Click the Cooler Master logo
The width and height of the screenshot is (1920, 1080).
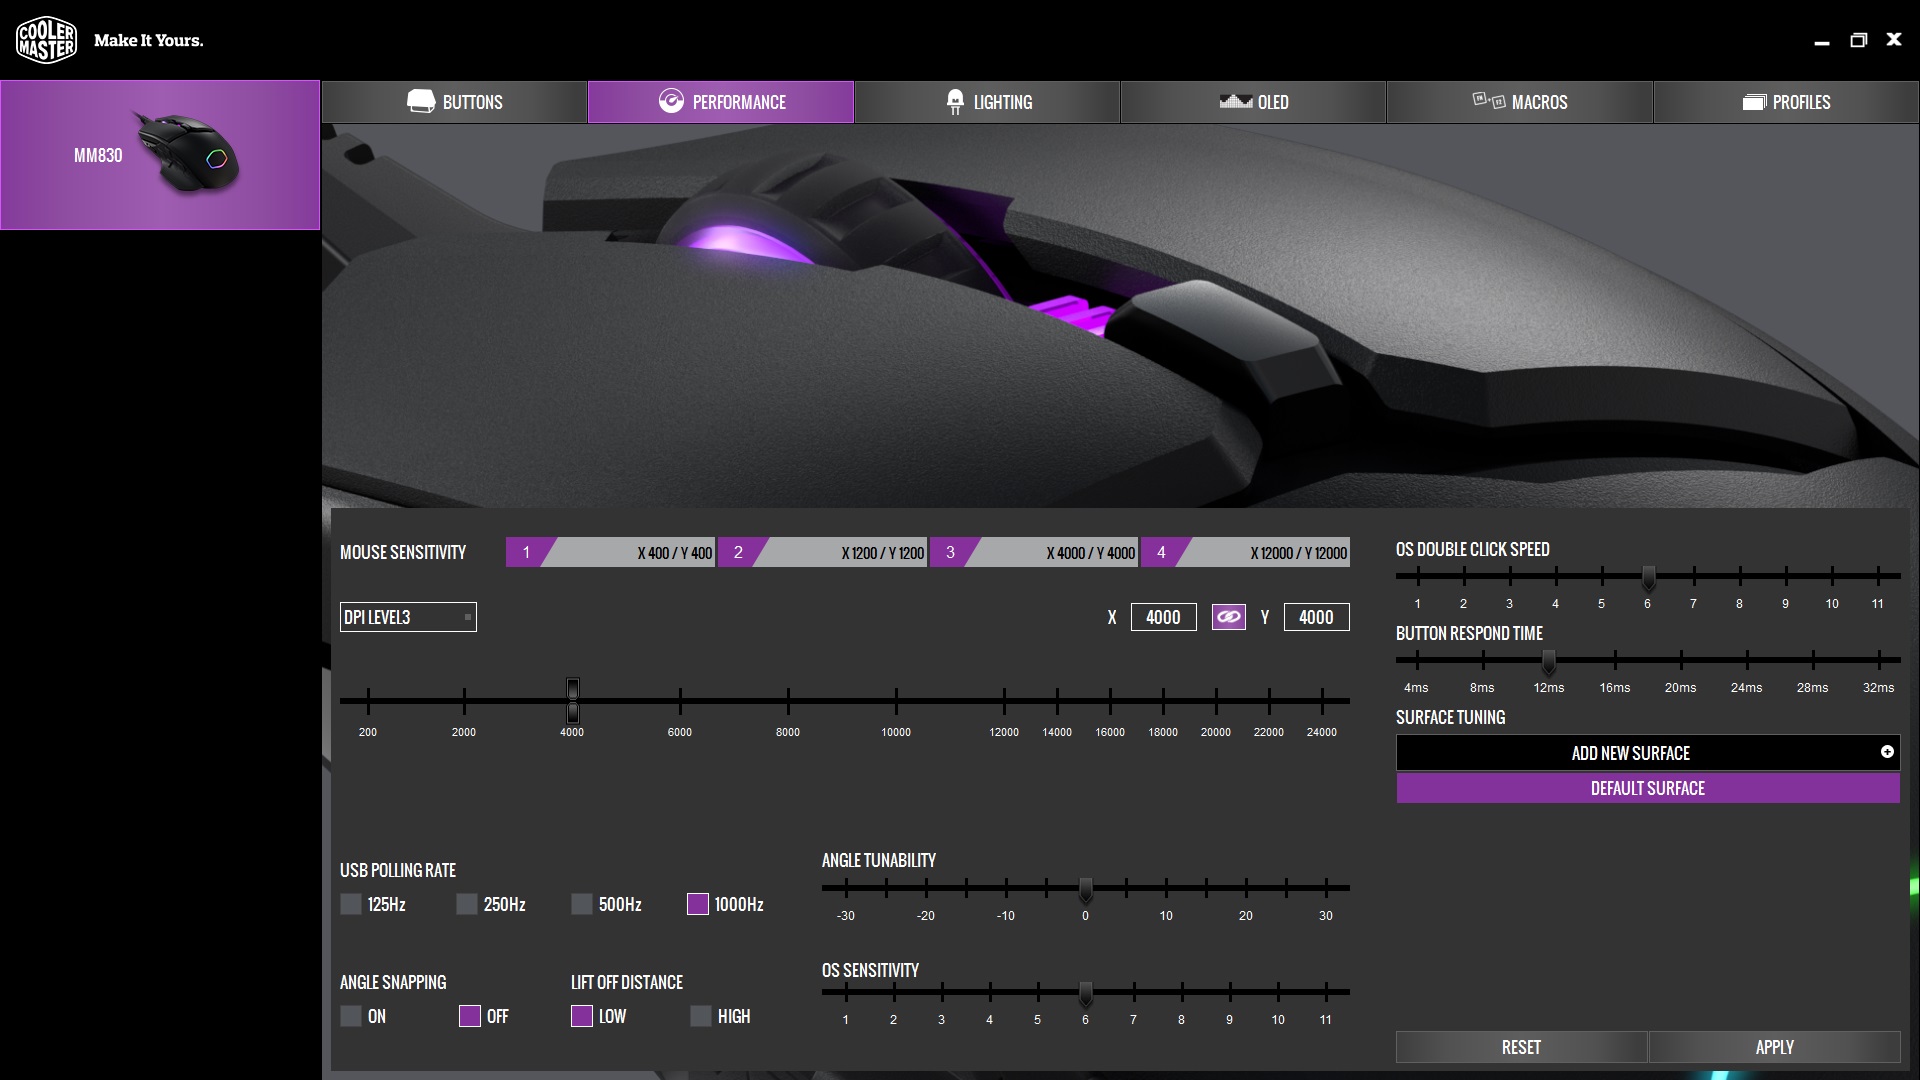(46, 40)
